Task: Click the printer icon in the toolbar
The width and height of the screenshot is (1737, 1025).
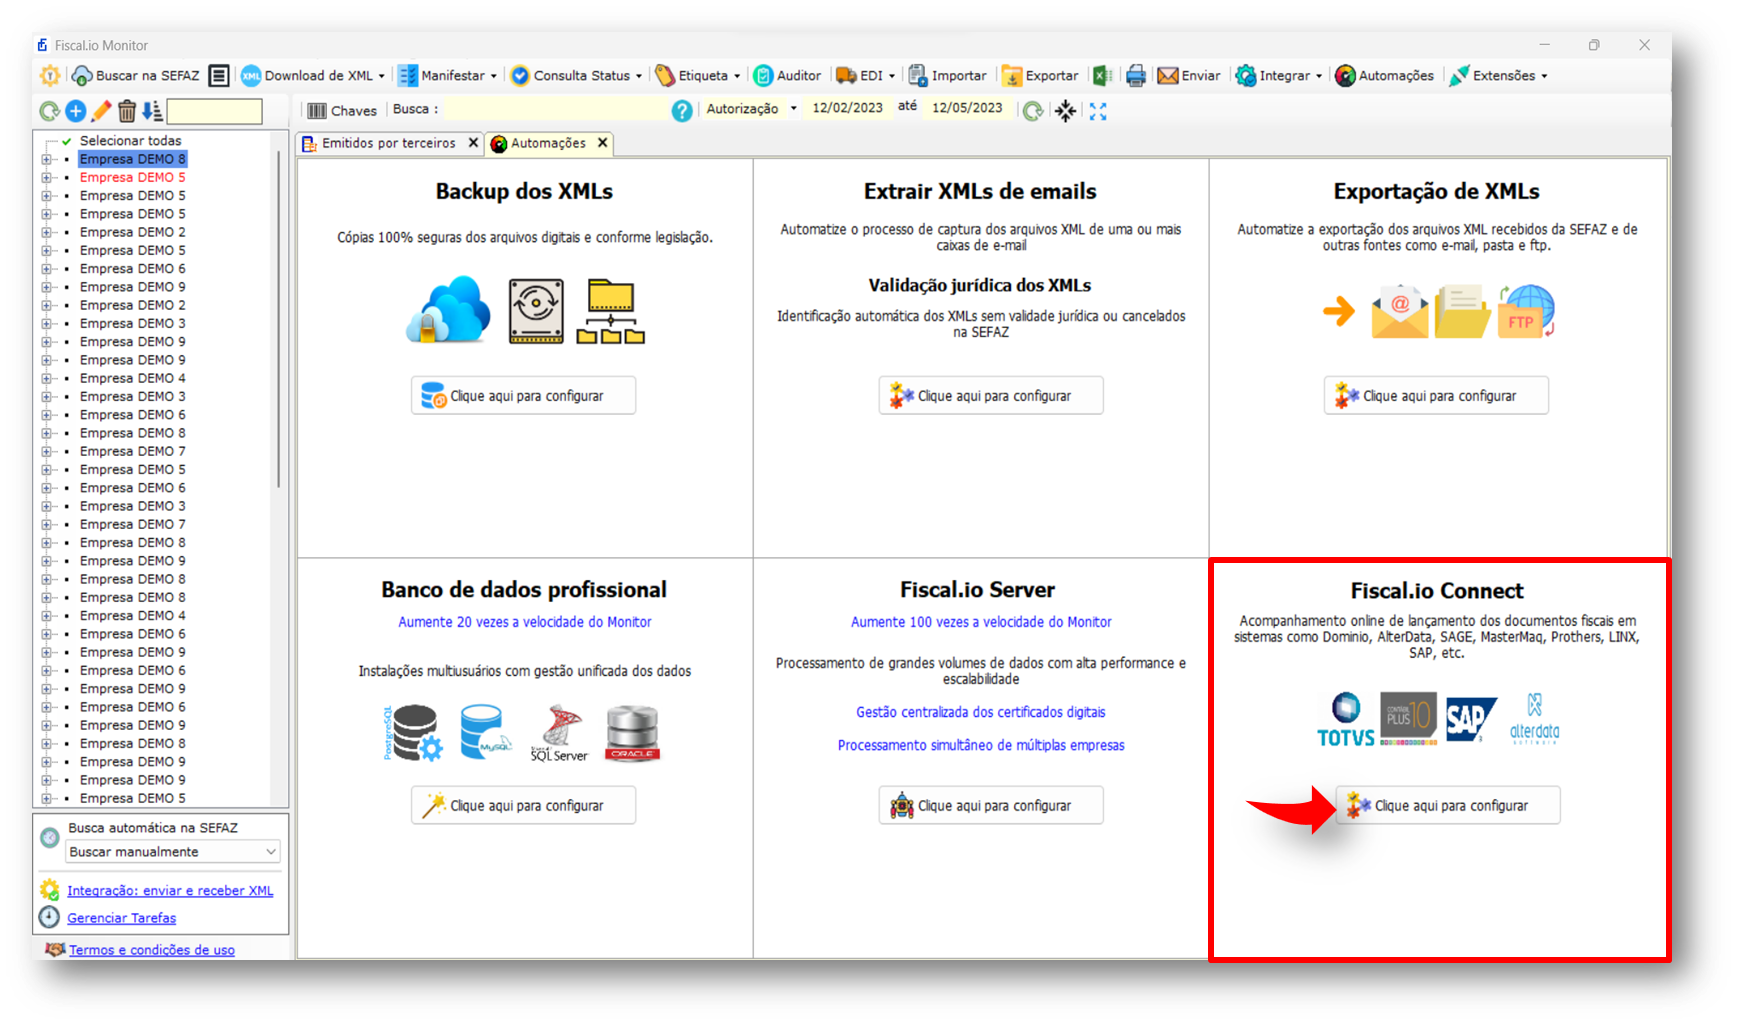Action: click(1136, 75)
